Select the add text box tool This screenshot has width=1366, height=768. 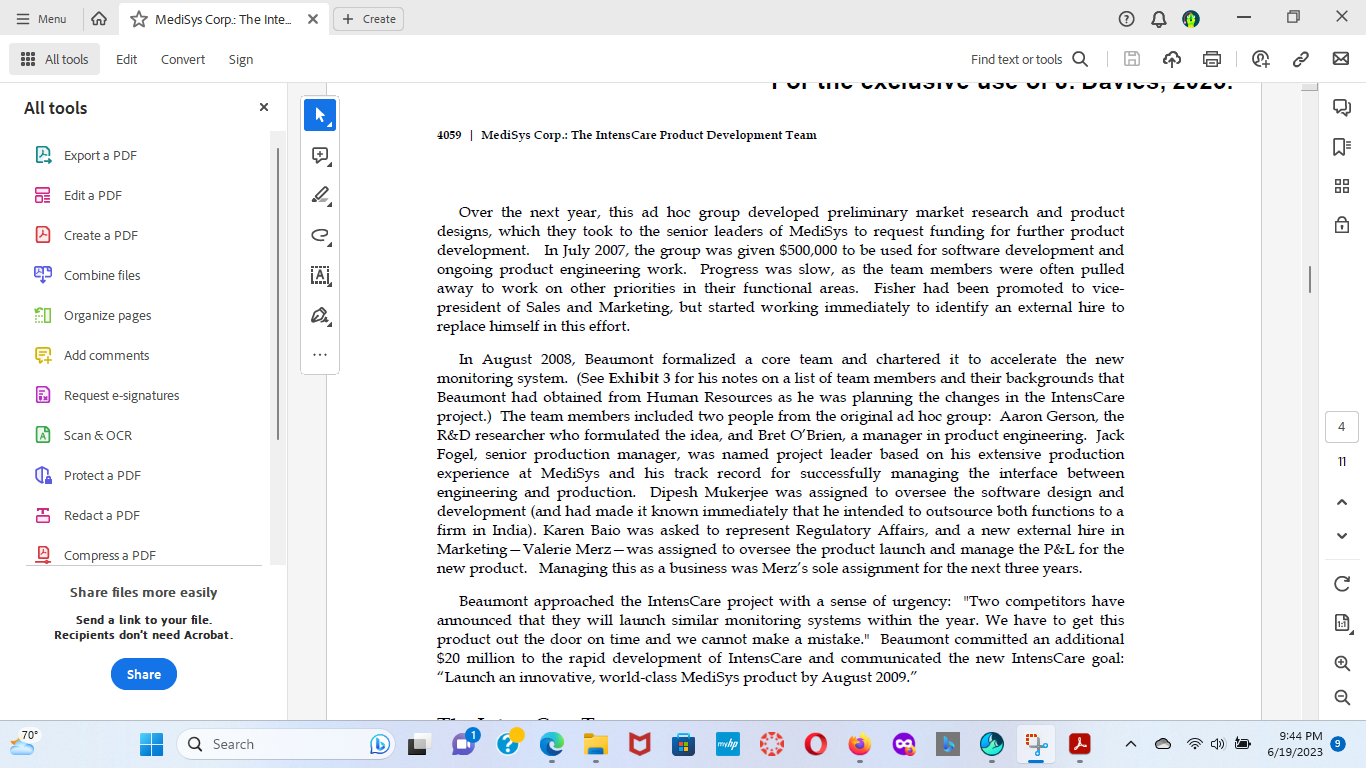320,275
